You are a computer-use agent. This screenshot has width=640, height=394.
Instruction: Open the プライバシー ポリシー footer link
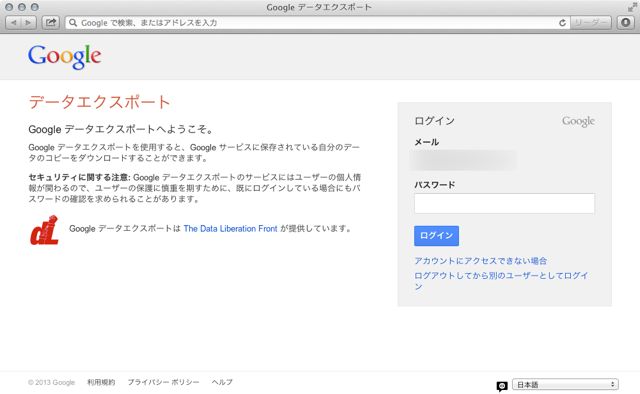coord(163,382)
